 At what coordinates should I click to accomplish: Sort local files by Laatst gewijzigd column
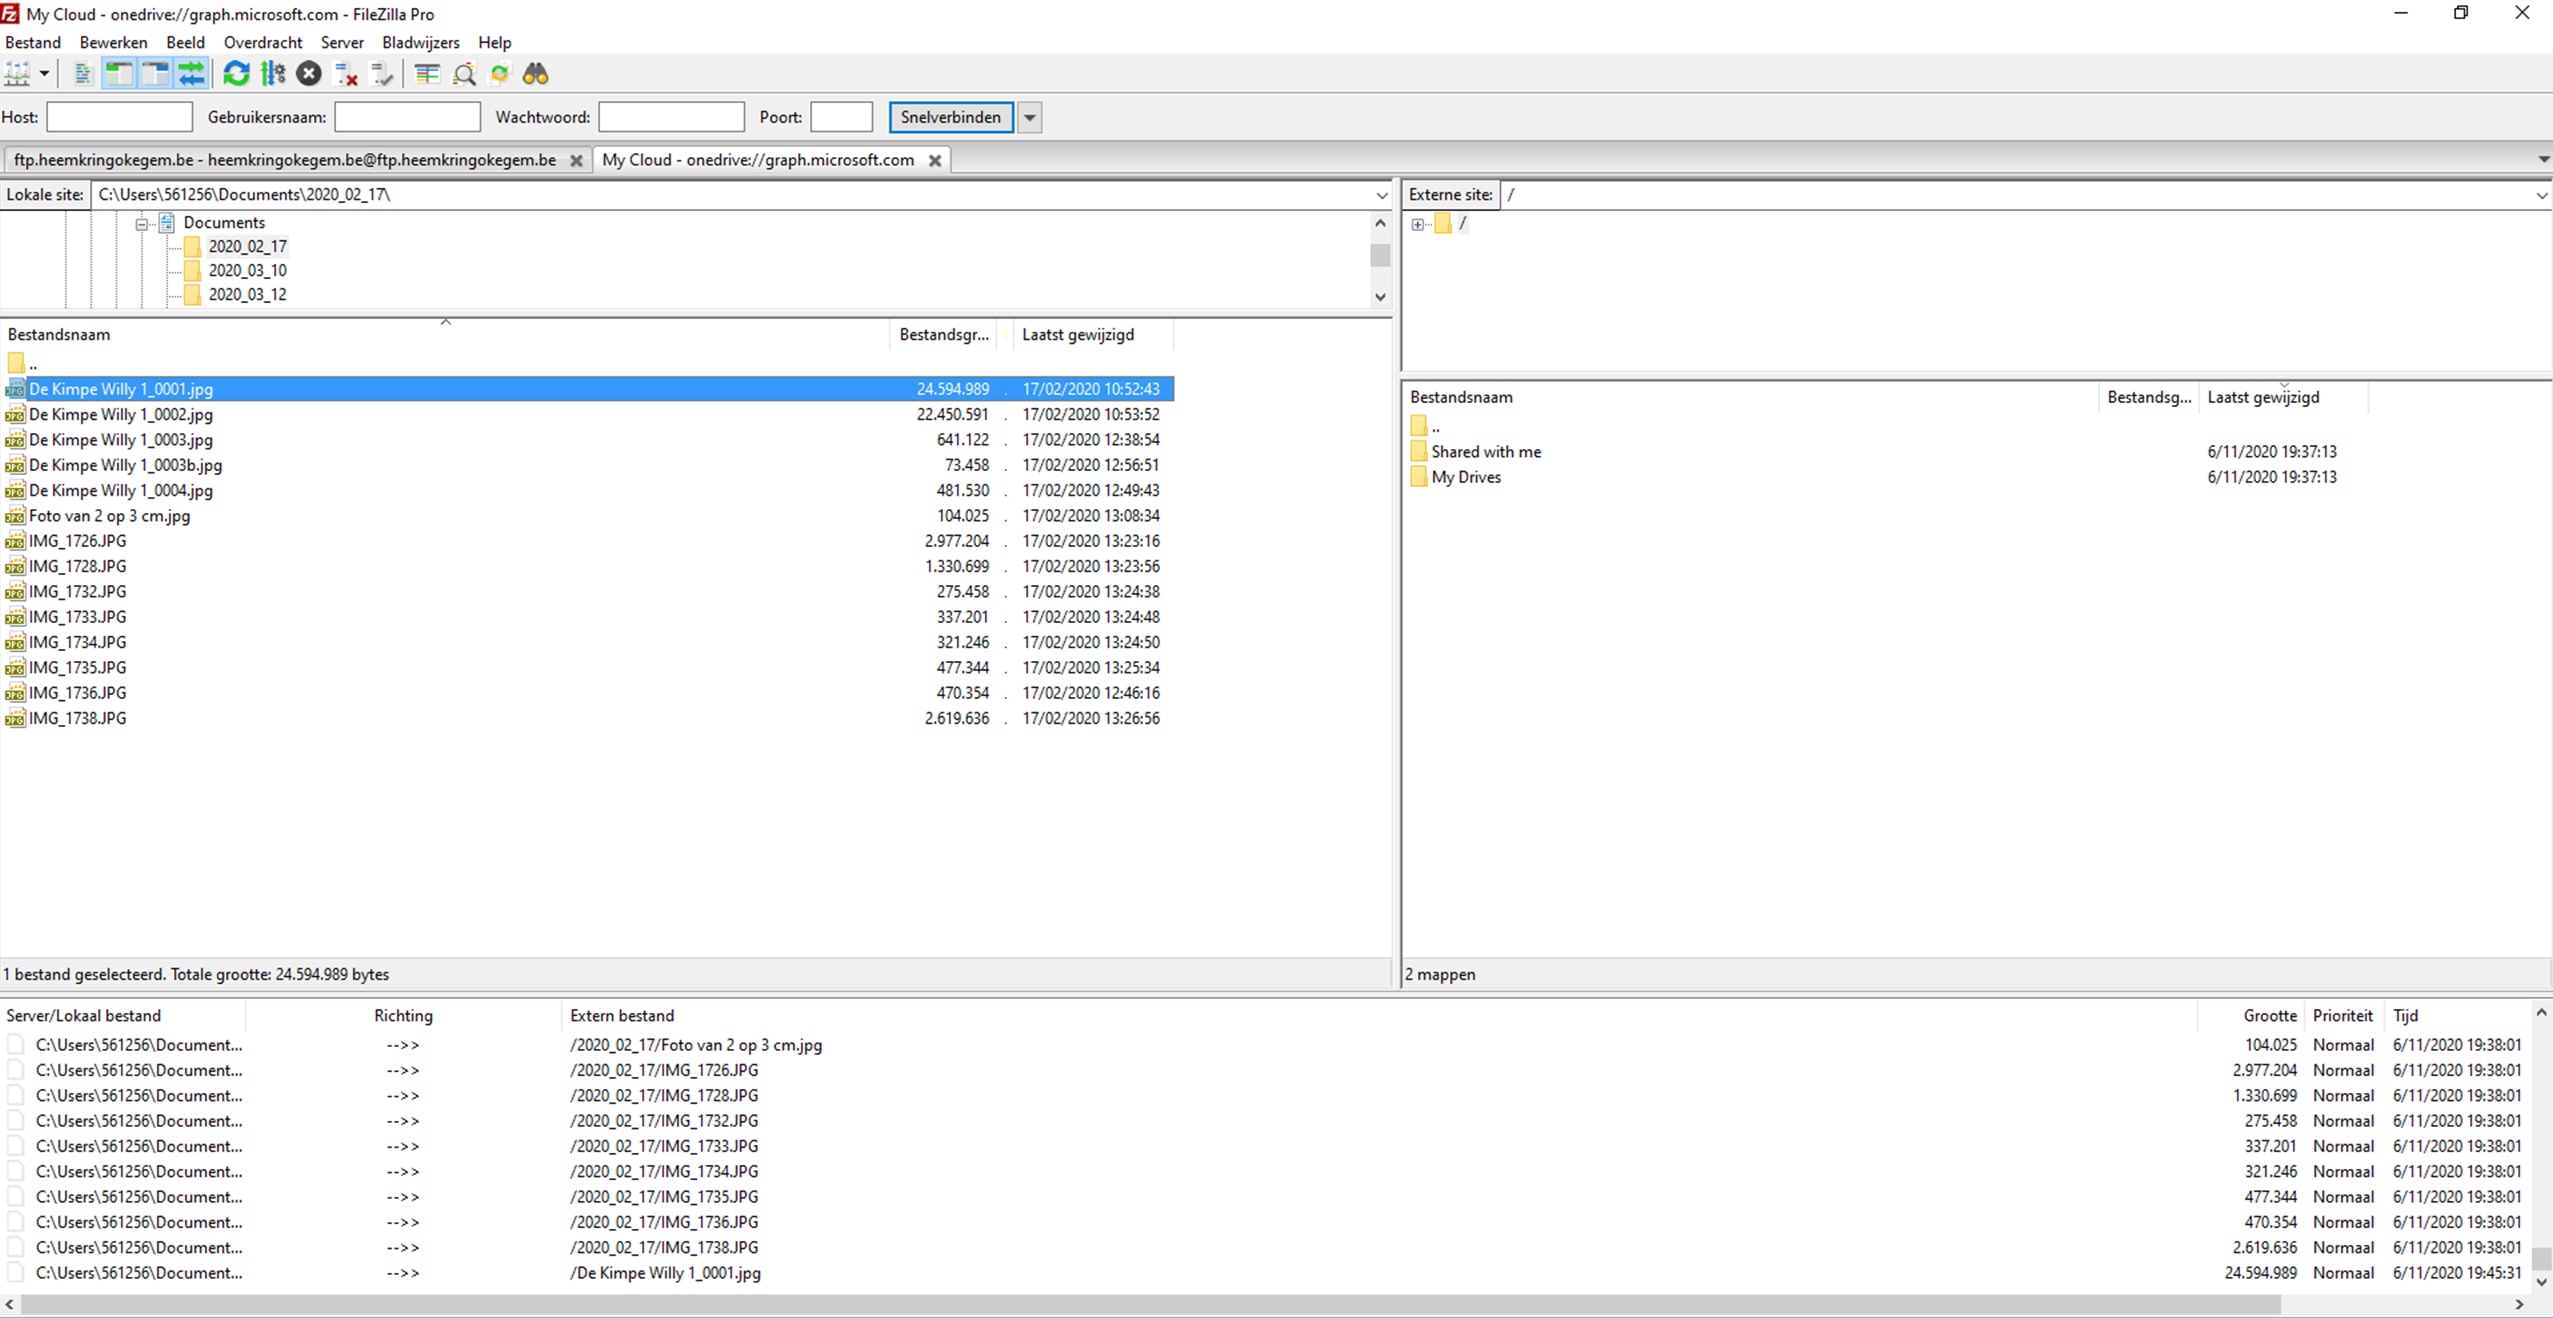(x=1093, y=334)
